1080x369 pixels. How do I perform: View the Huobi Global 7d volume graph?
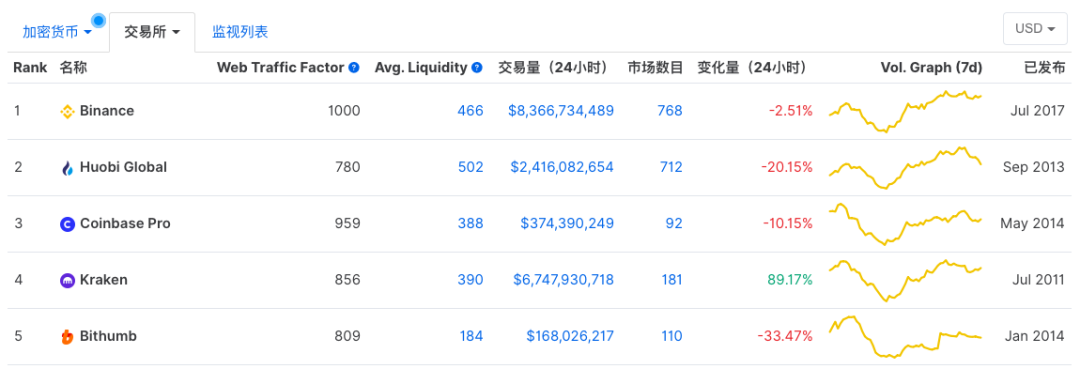click(x=905, y=167)
